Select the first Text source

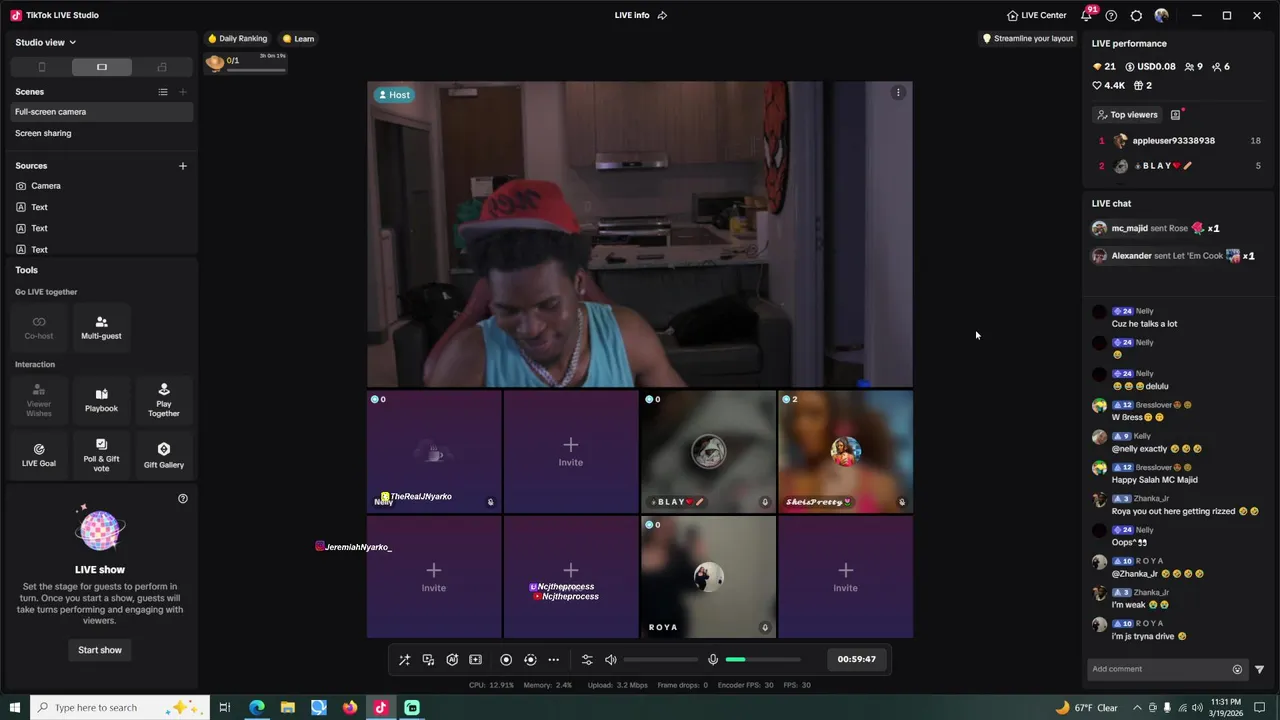(100, 207)
